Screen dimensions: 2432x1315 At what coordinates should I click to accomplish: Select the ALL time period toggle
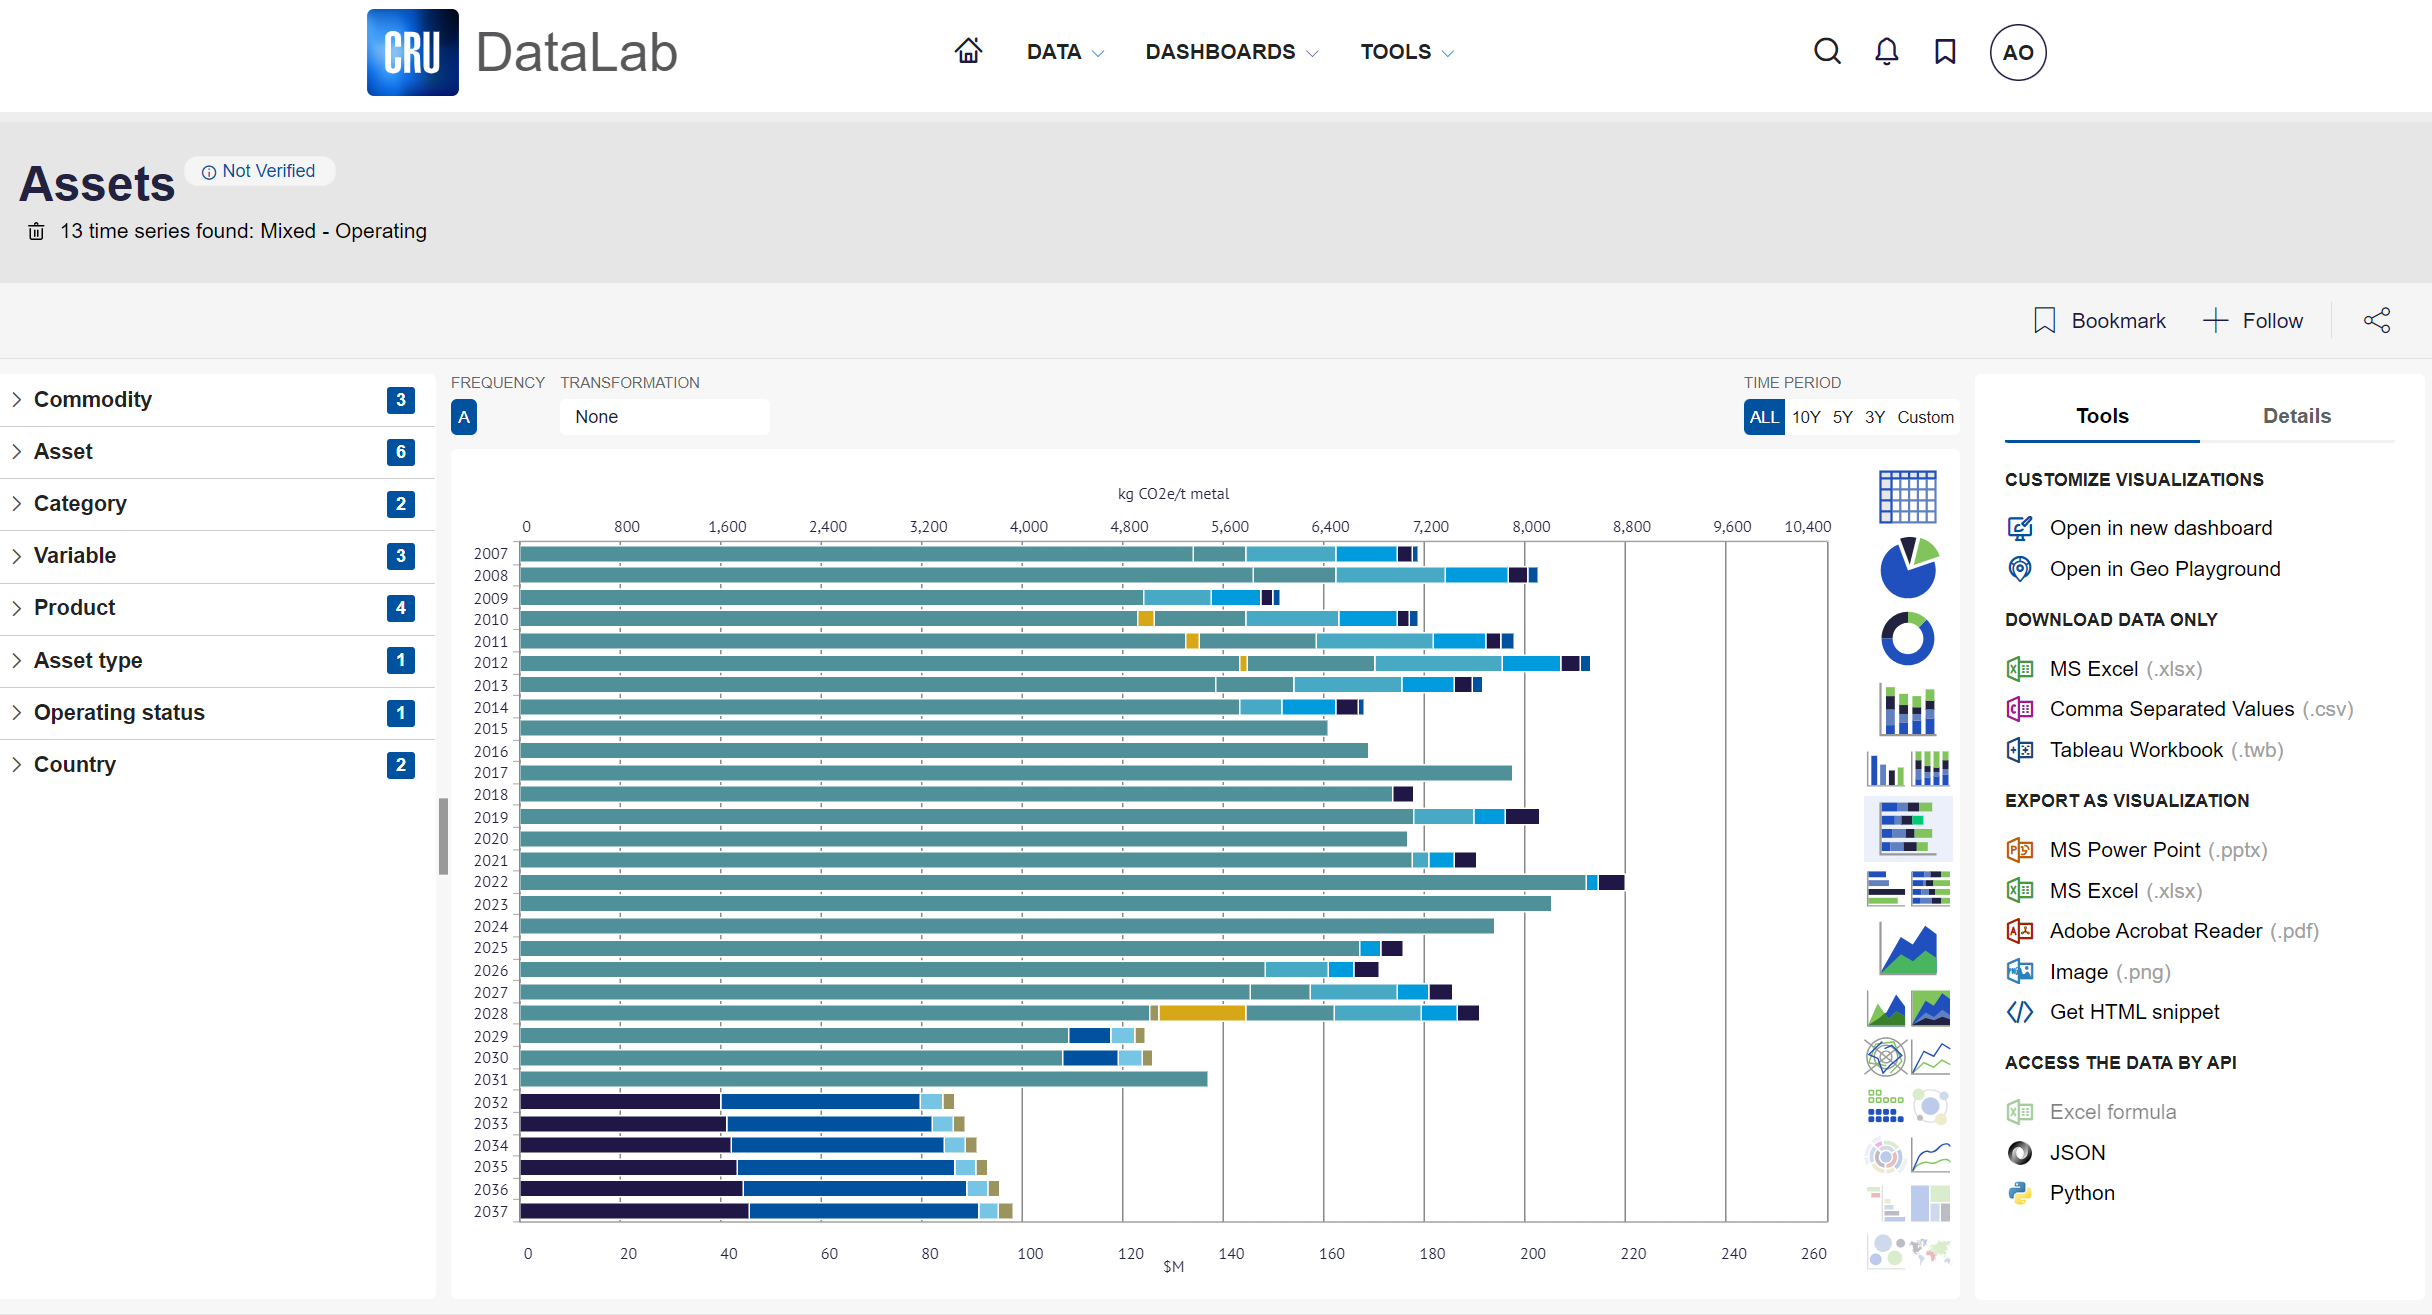[x=1762, y=416]
